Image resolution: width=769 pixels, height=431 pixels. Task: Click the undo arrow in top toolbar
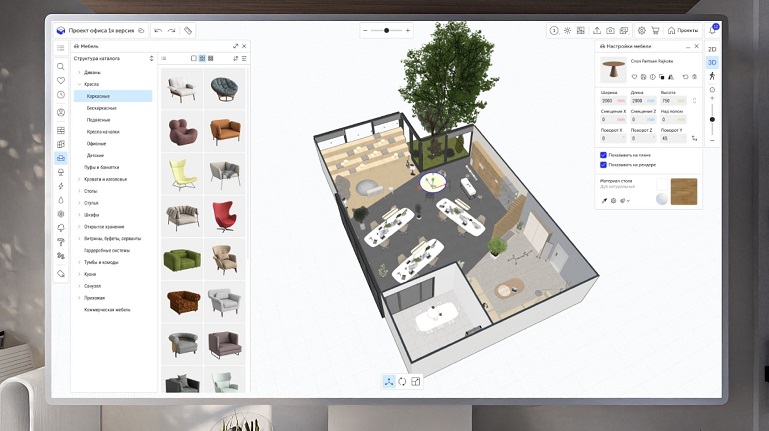click(158, 31)
